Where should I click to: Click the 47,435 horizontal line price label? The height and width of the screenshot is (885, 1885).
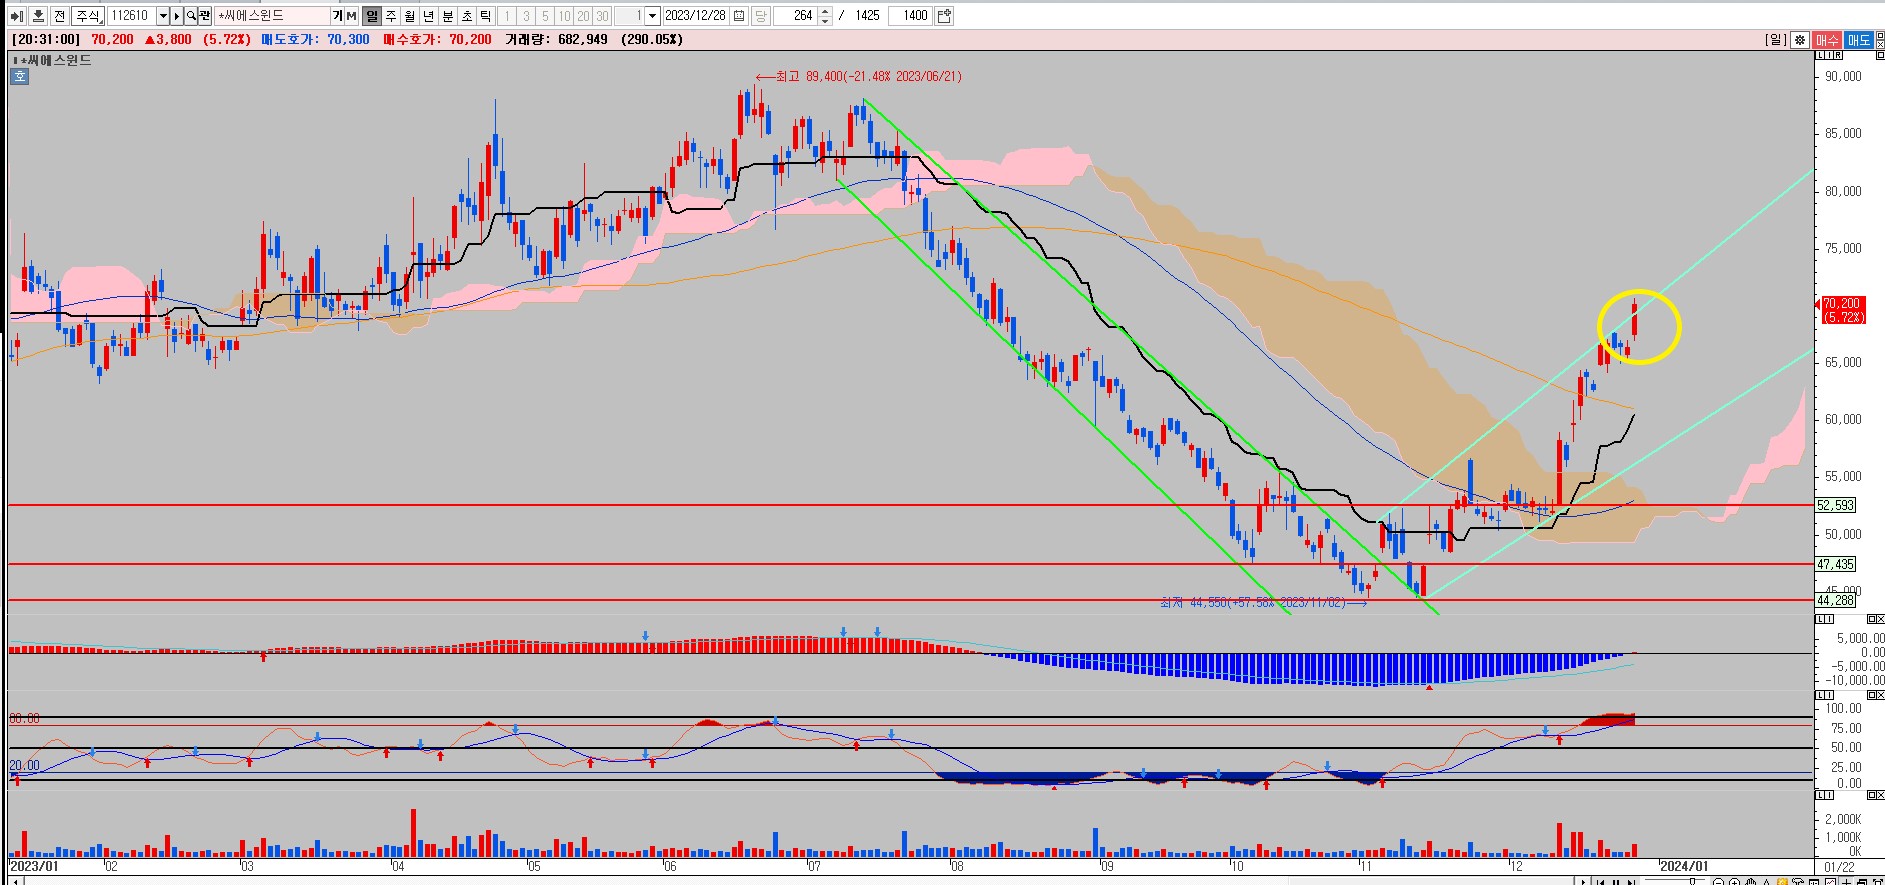pos(1836,564)
